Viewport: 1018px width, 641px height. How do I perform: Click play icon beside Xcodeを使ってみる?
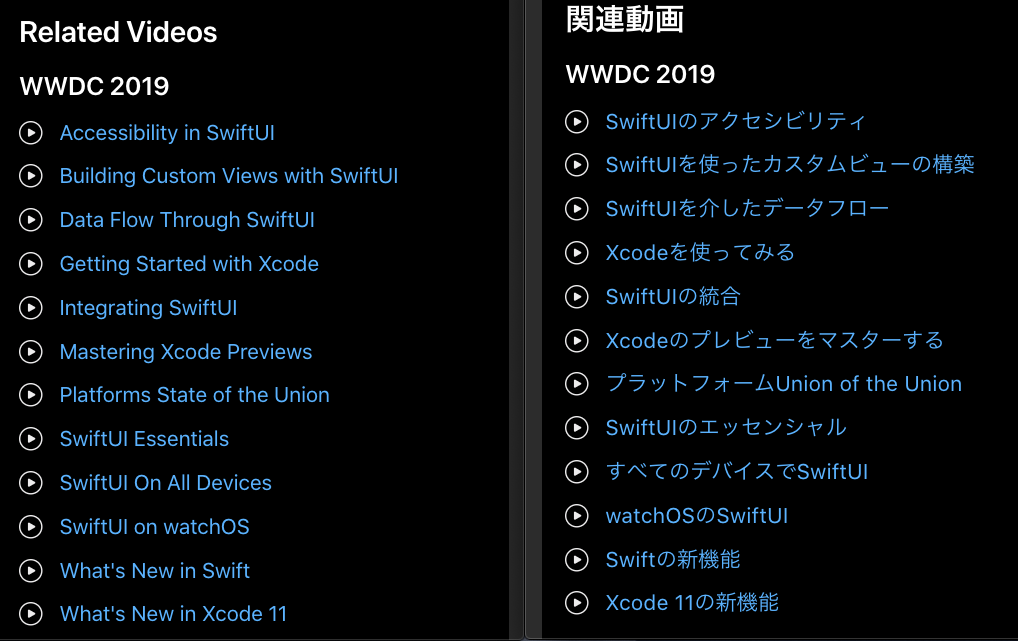click(577, 253)
